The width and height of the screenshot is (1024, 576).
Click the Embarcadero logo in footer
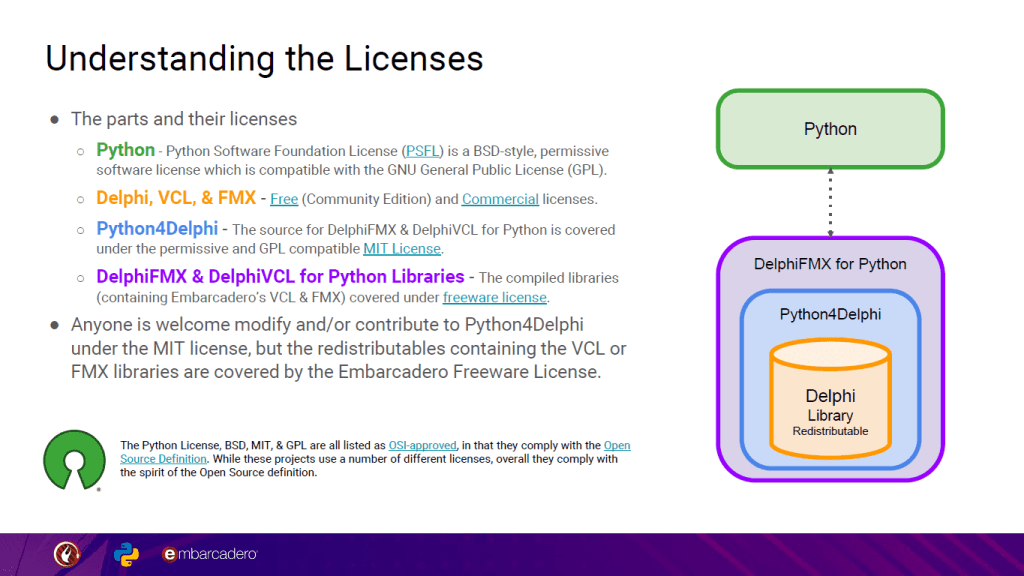tap(210, 554)
